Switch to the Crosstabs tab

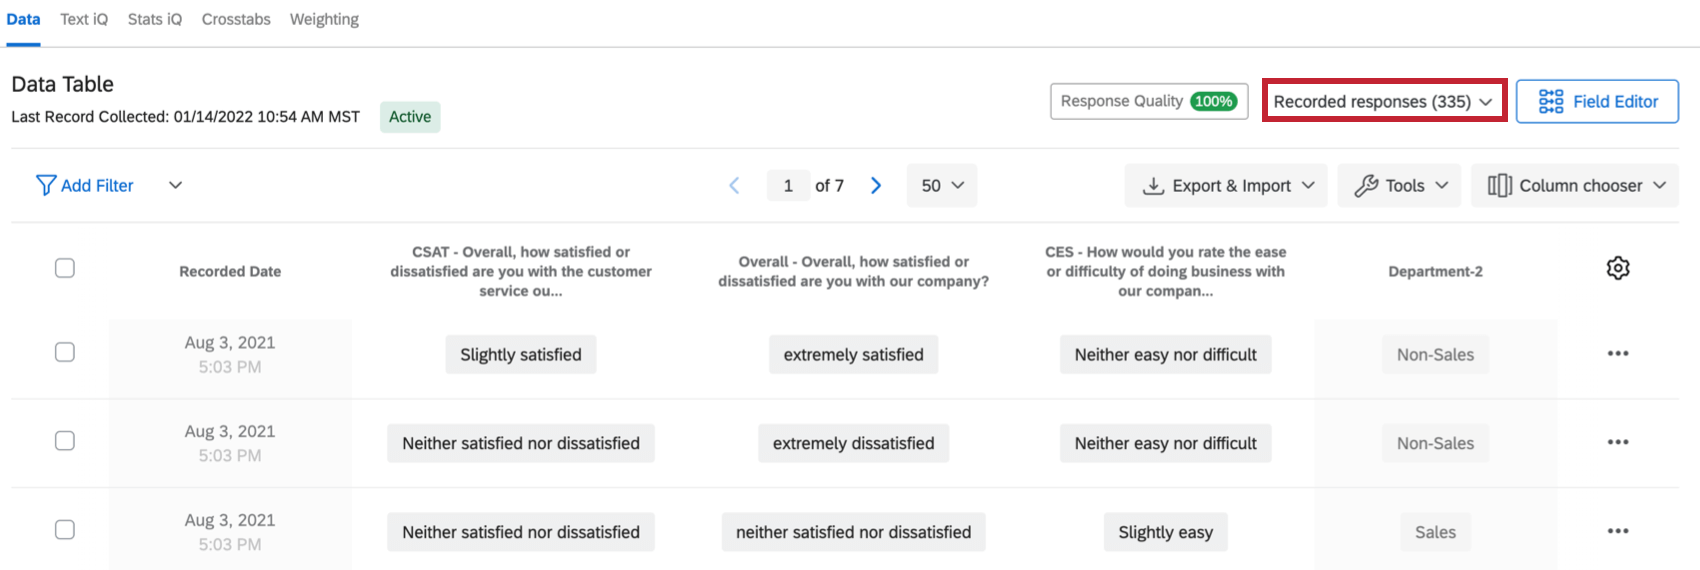pyautogui.click(x=236, y=19)
